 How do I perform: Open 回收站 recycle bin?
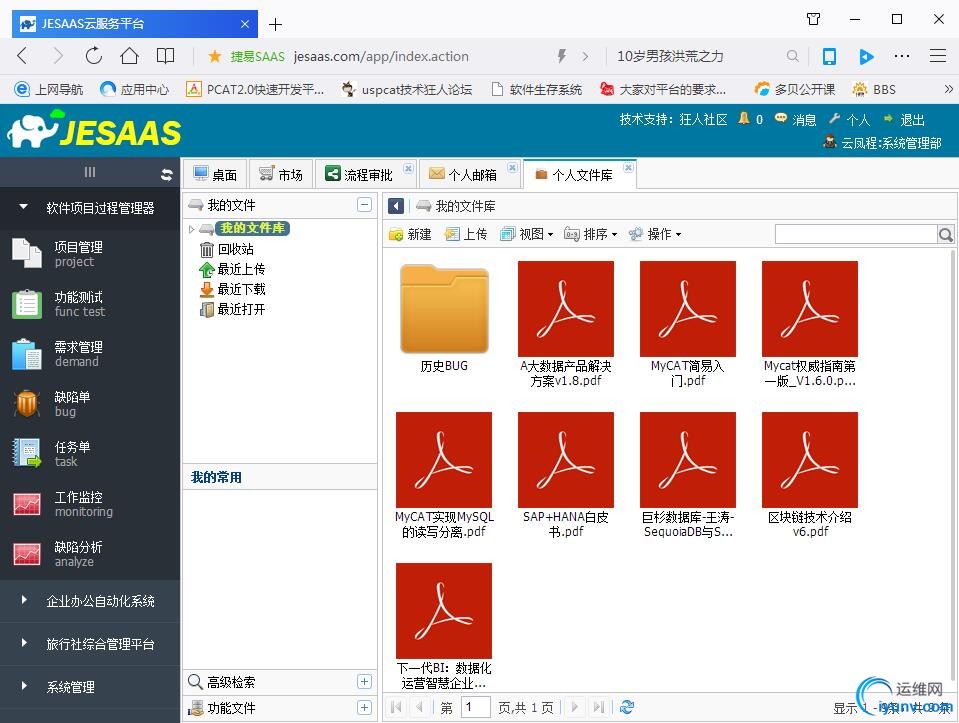pyautogui.click(x=227, y=249)
